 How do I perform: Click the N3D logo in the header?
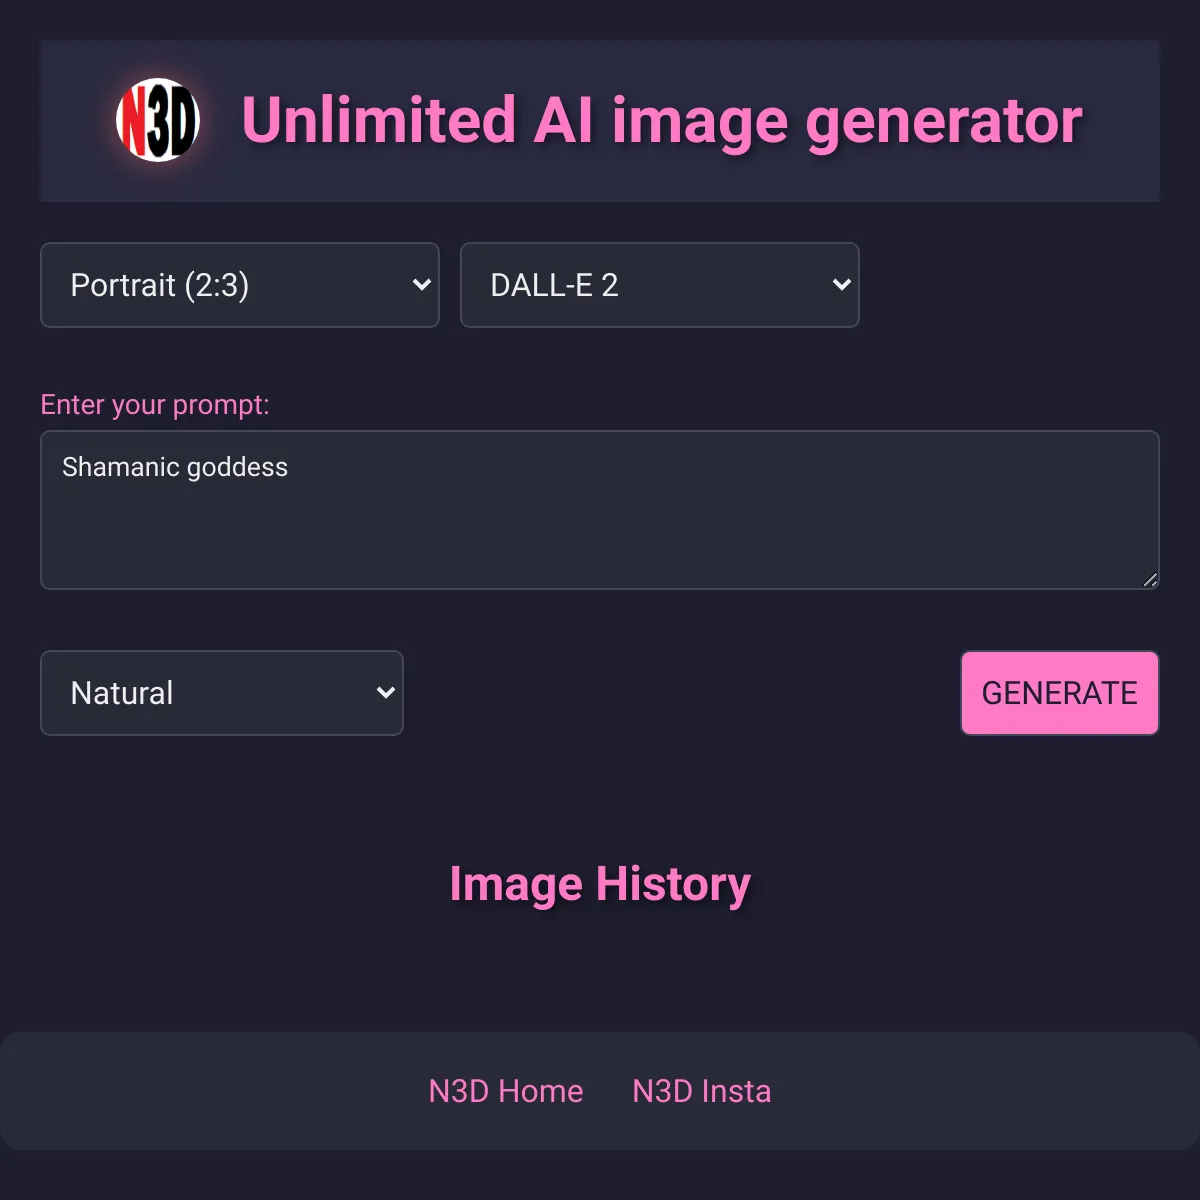(158, 120)
